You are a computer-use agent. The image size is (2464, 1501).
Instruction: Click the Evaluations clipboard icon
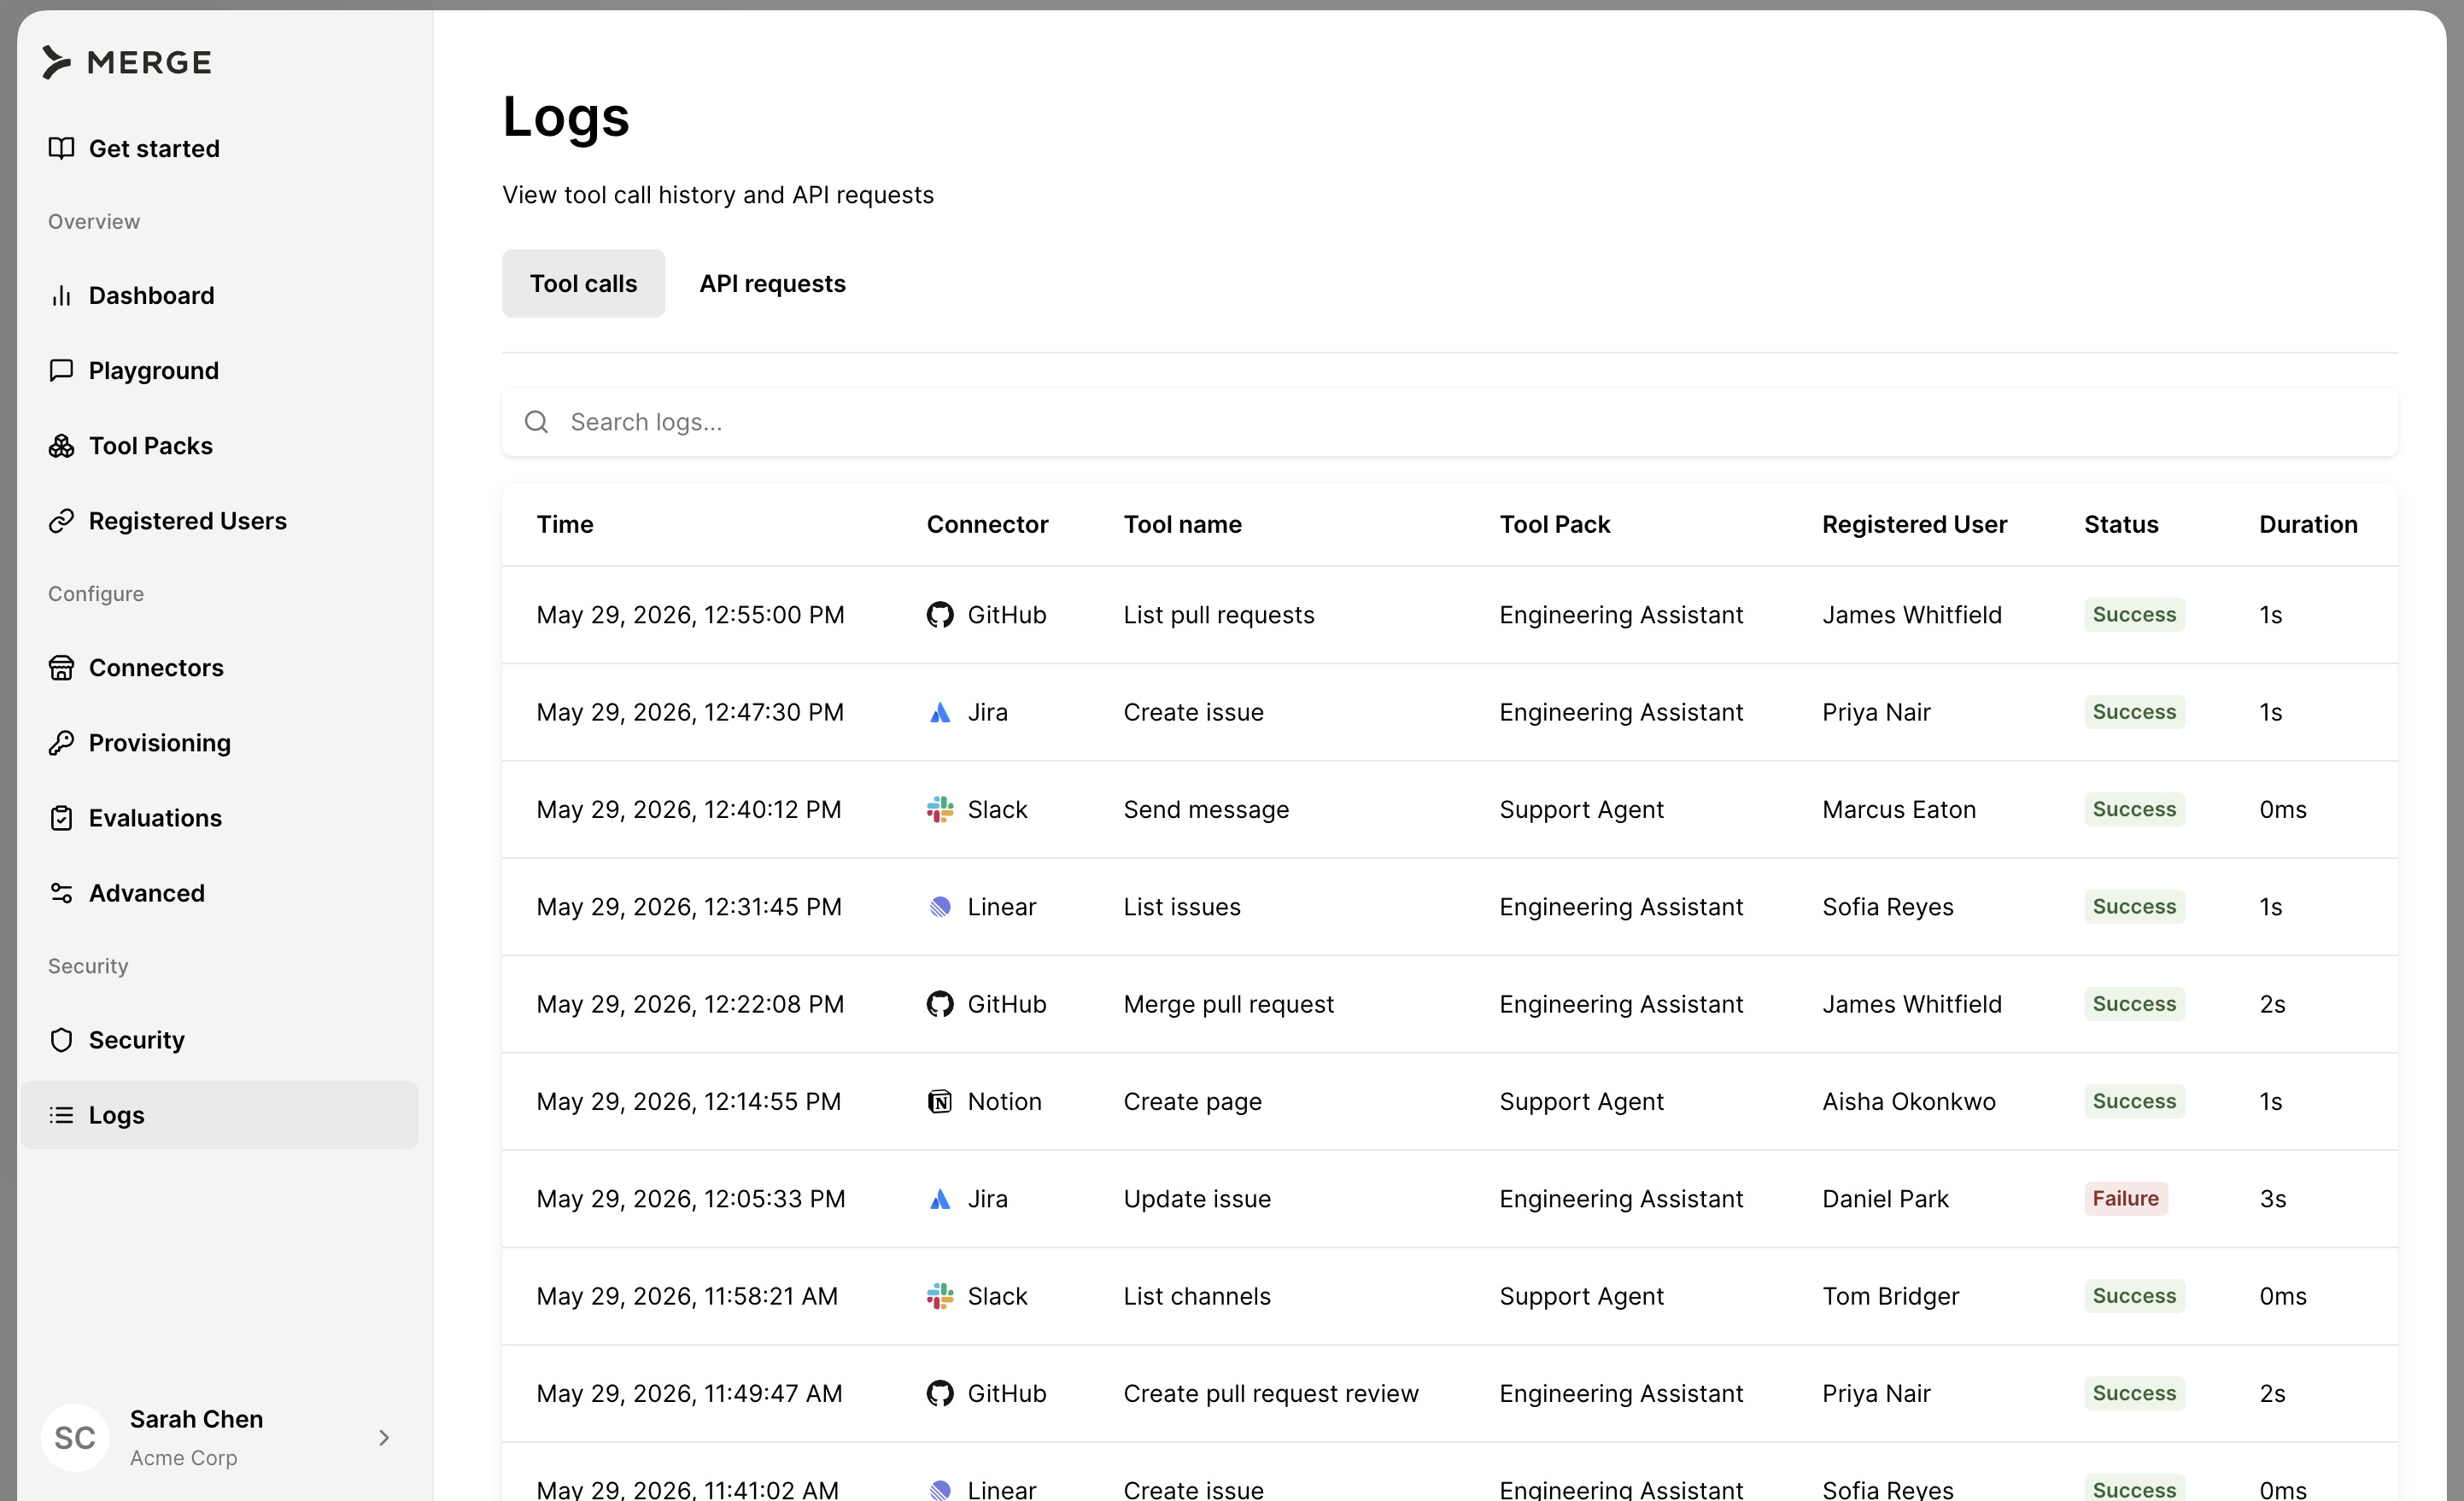click(x=61, y=817)
